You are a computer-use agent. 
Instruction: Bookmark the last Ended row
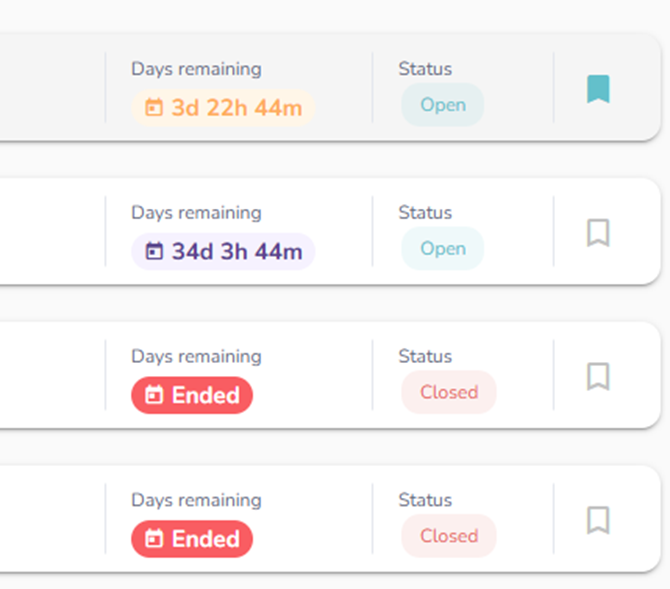pos(598,520)
